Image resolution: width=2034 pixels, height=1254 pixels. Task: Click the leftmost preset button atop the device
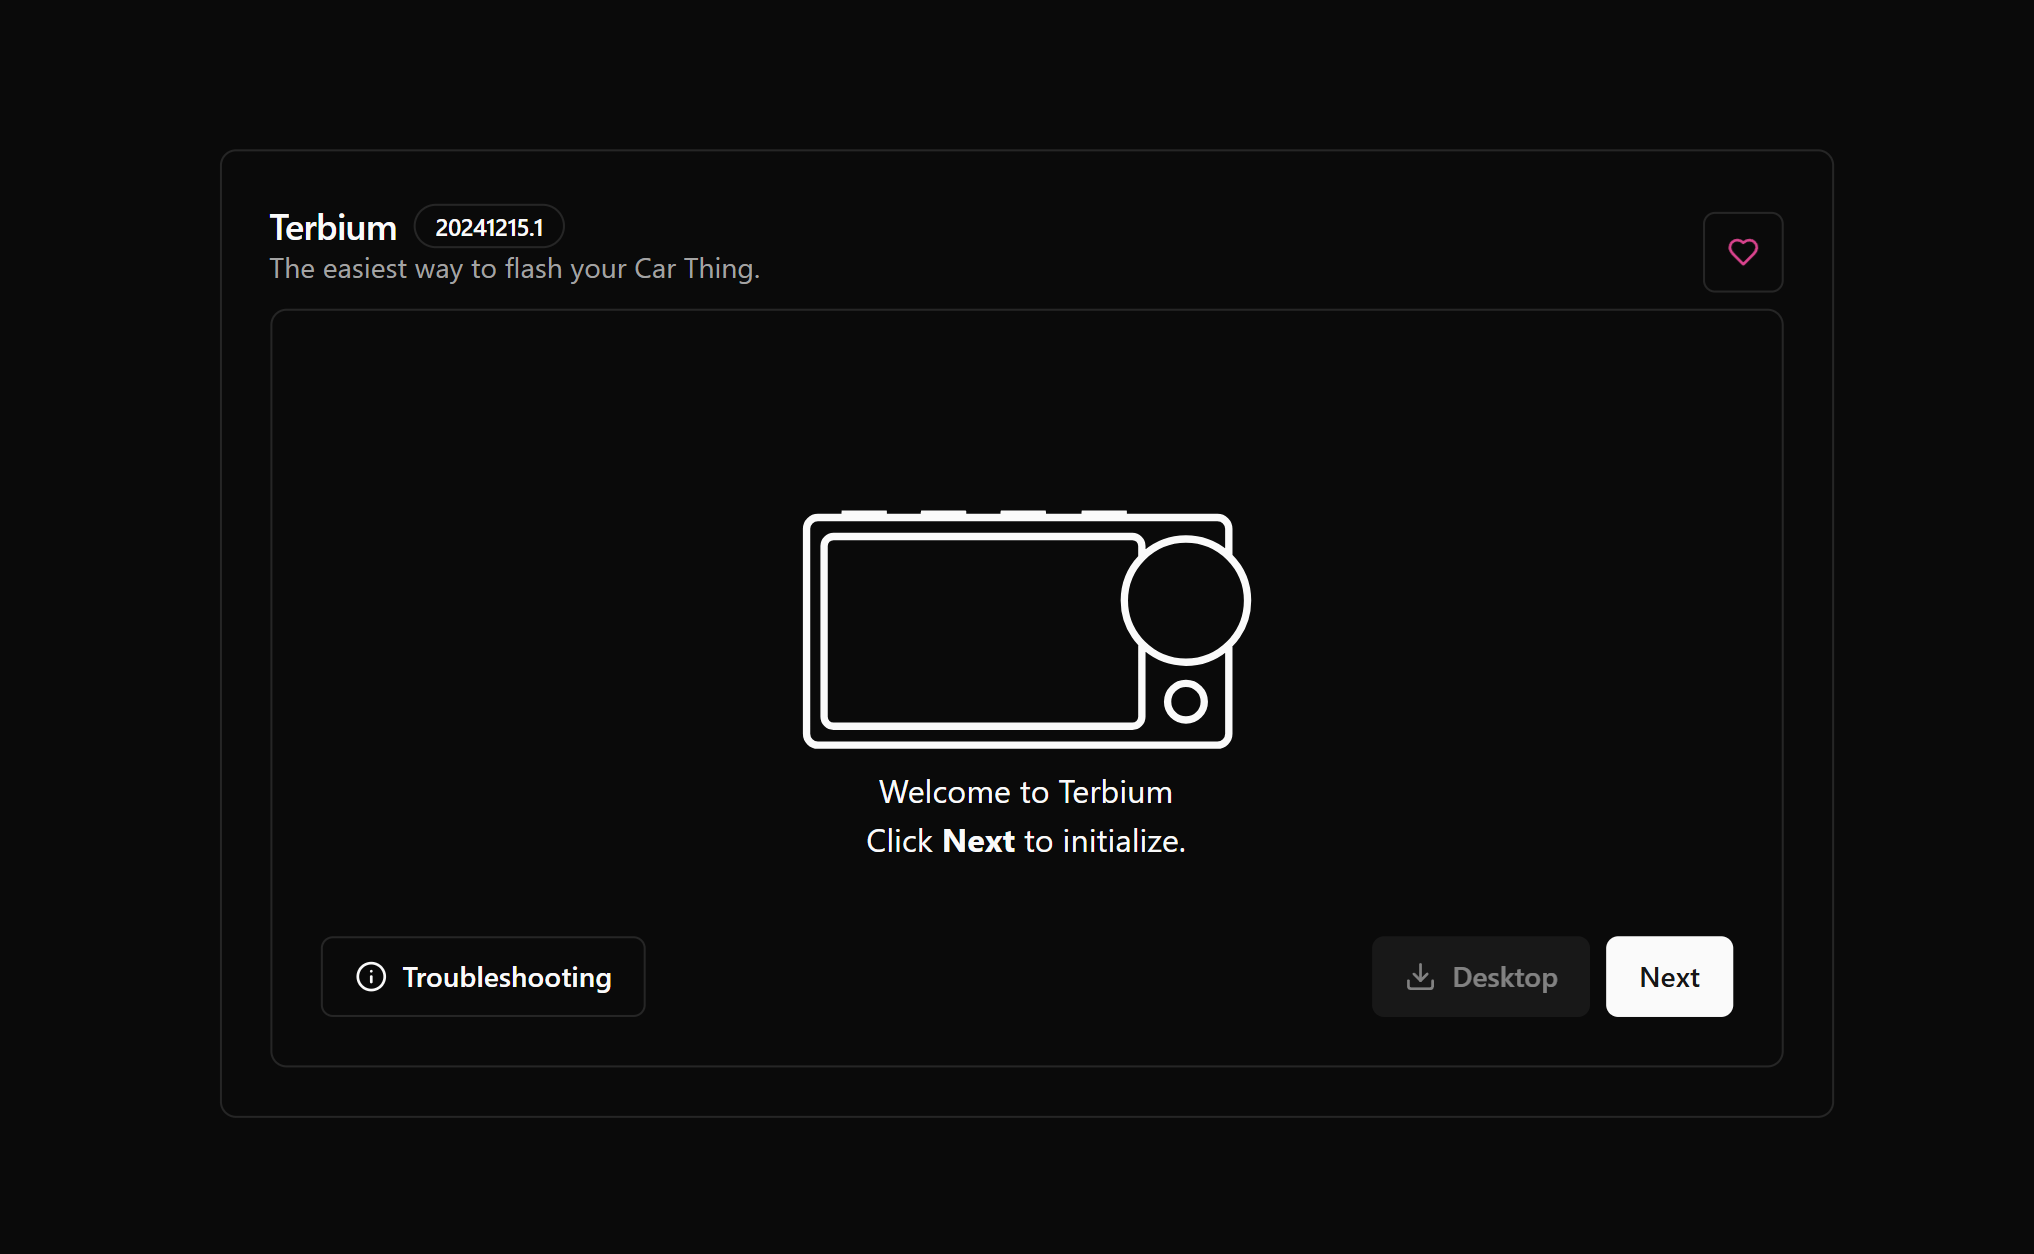[x=864, y=513]
